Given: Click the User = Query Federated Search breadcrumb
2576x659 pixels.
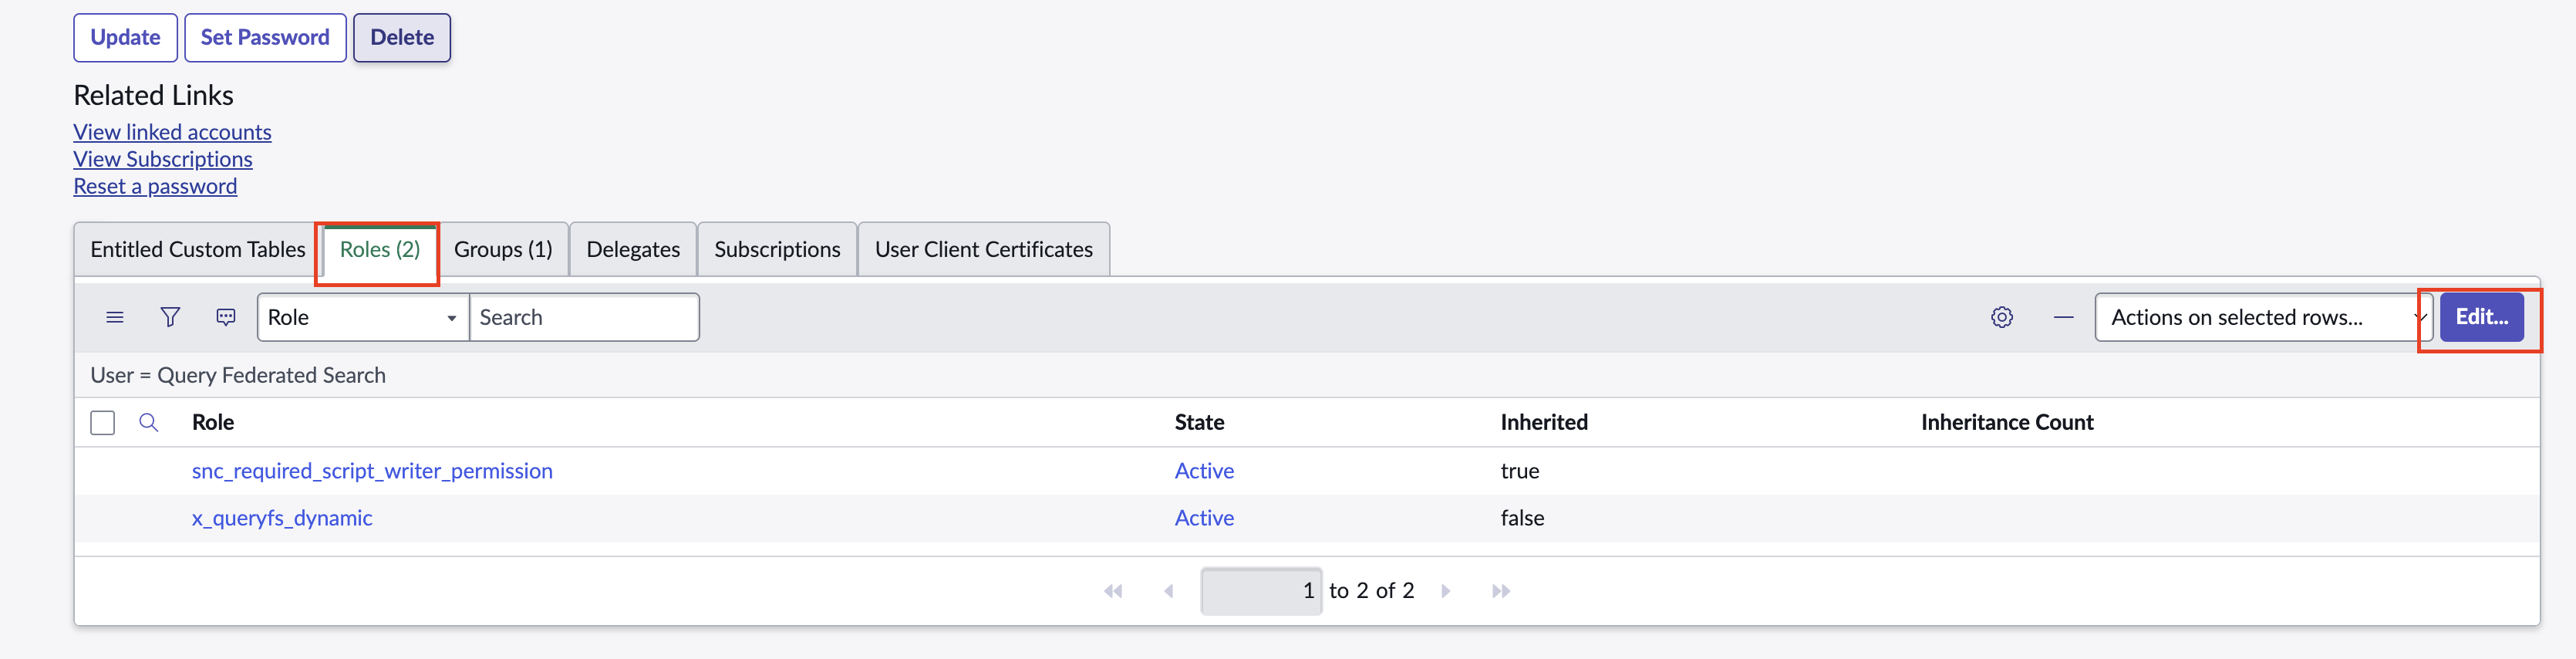Looking at the screenshot, I should [238, 375].
